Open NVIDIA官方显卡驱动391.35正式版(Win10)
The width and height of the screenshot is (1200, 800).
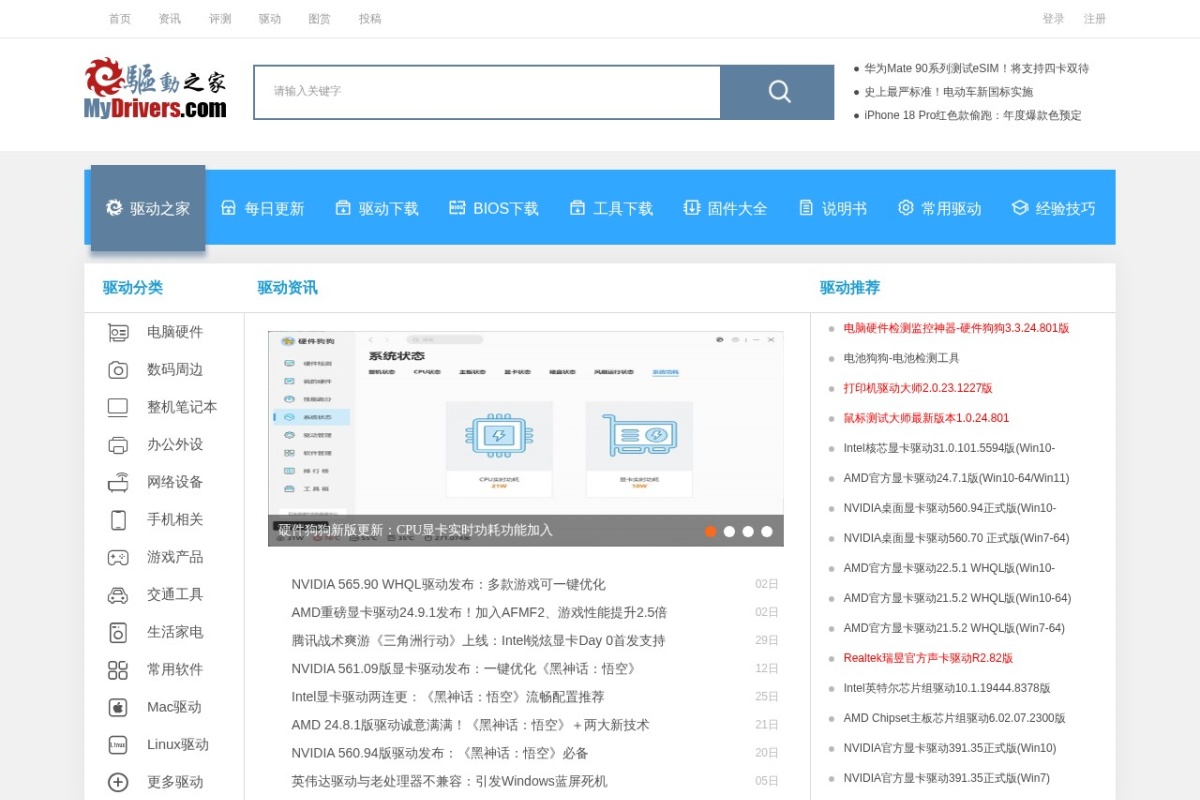tap(949, 748)
